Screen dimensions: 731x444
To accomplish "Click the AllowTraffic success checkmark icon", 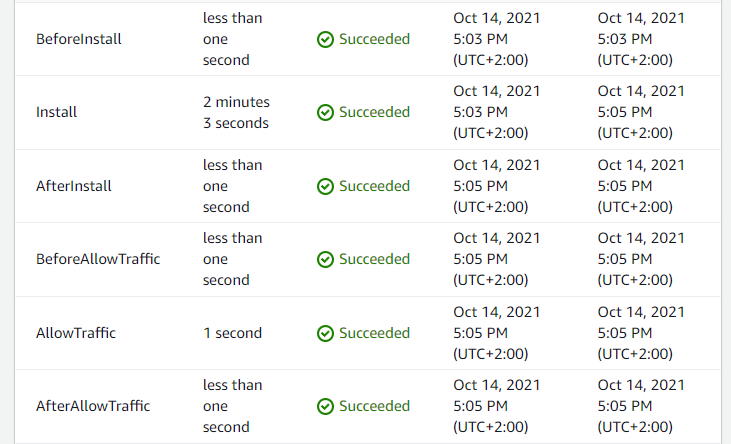I will click(325, 333).
